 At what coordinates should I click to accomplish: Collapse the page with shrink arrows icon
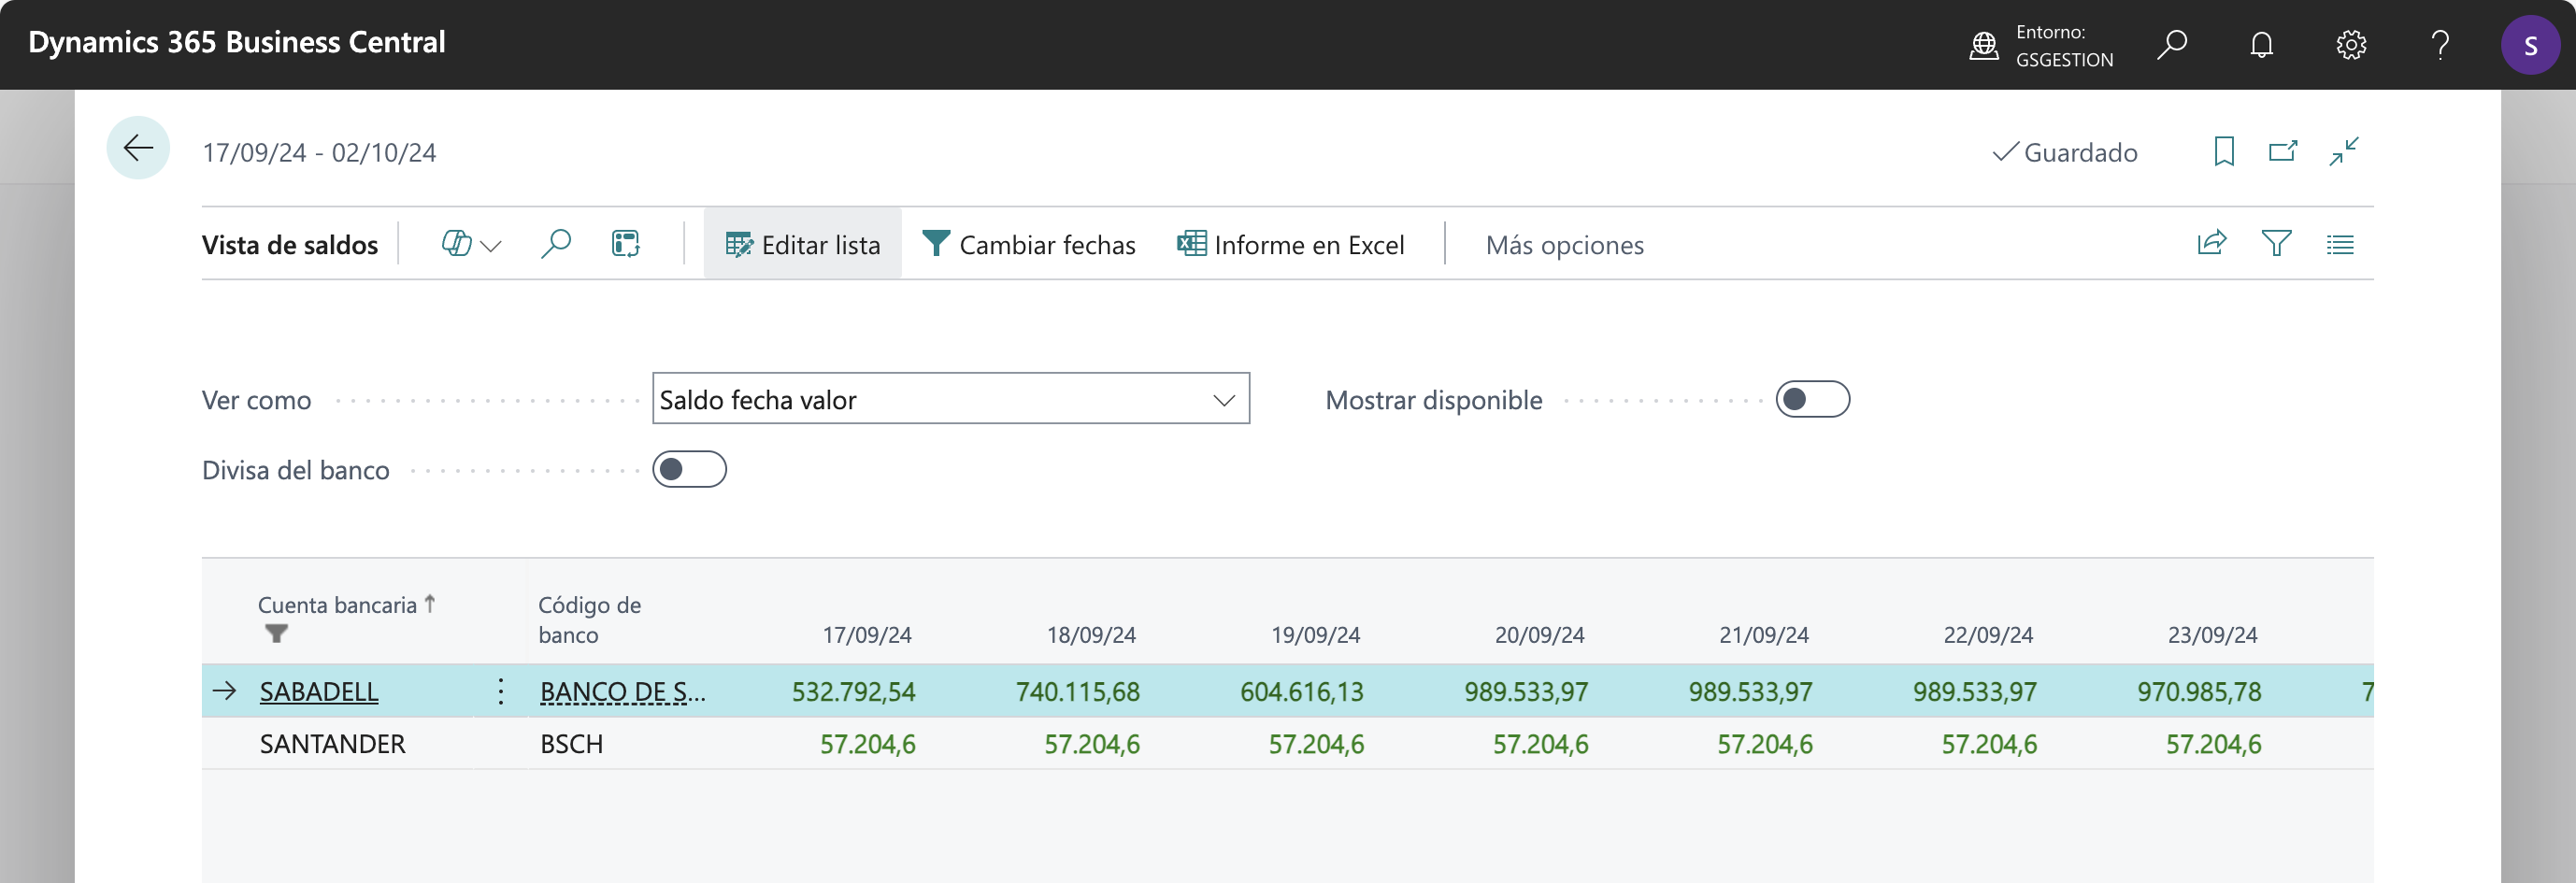tap(2344, 152)
